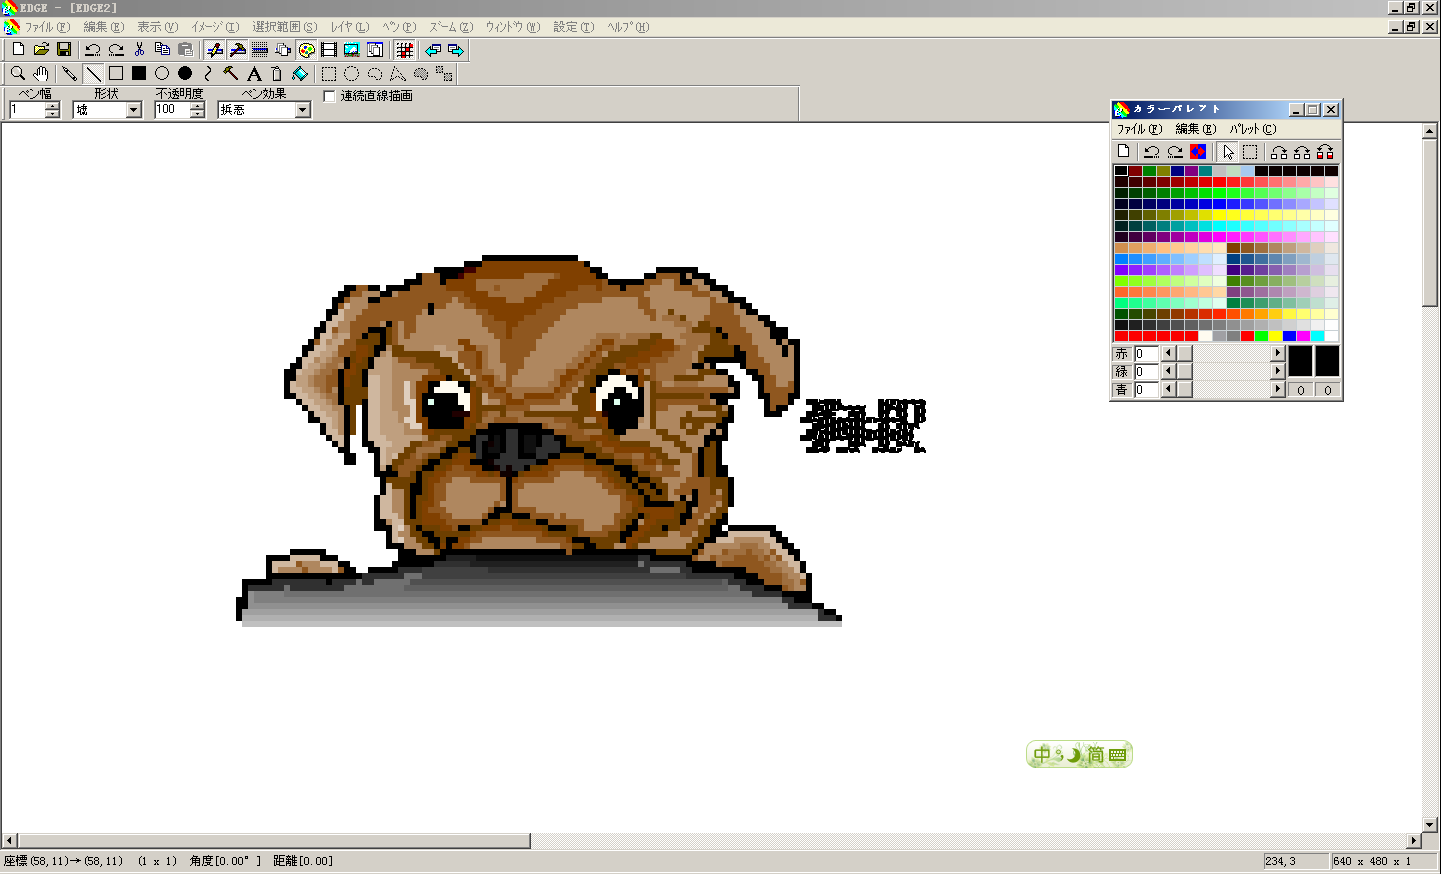The width and height of the screenshot is (1441, 874).
Task: Pick the pure yellow swatch in bottom palette row
Action: [1276, 336]
